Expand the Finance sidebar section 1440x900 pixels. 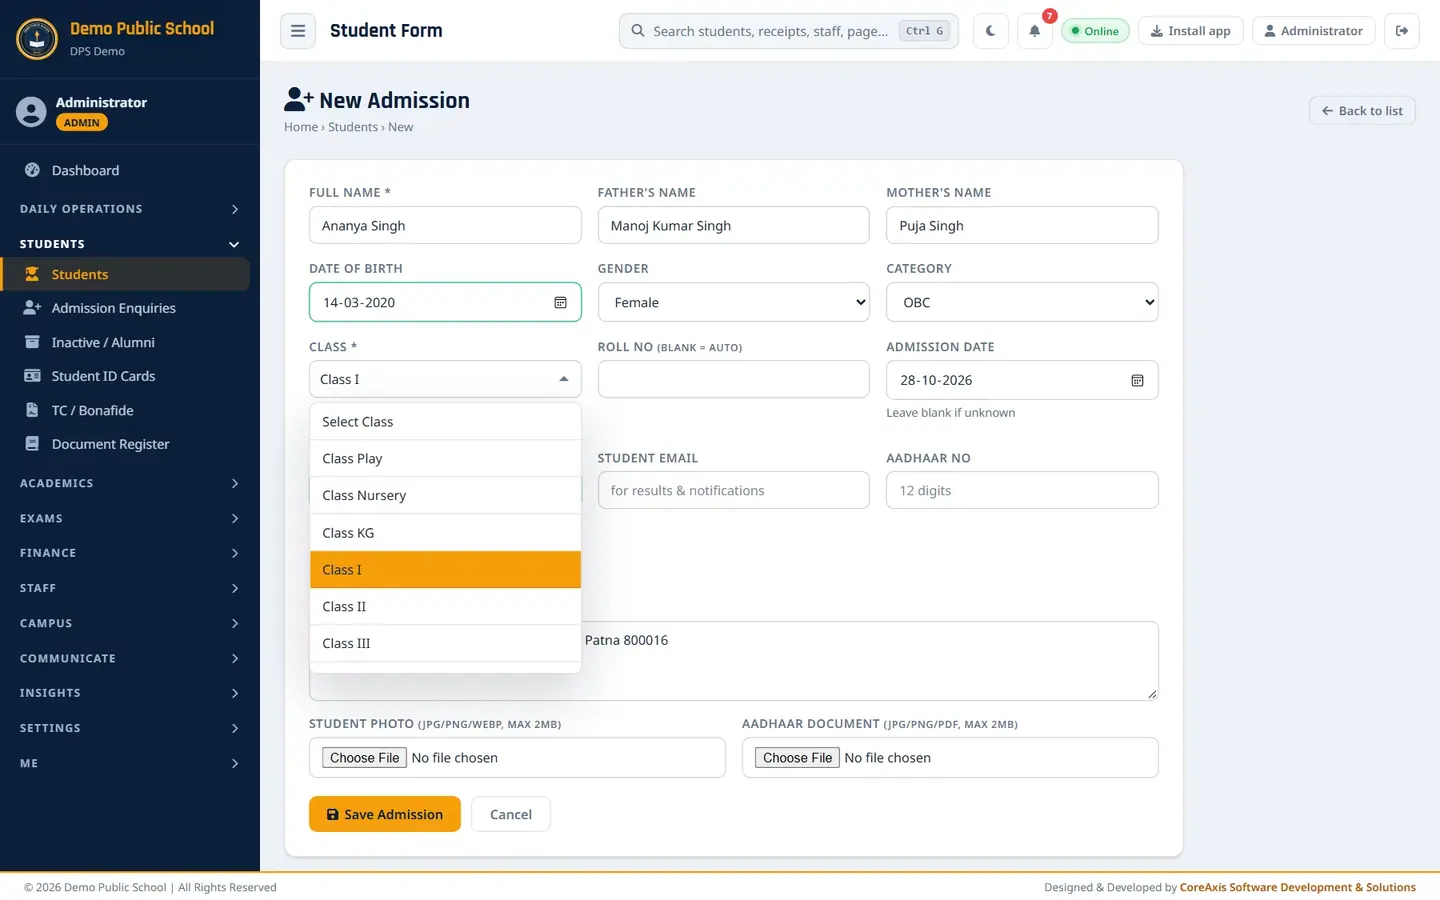130,553
